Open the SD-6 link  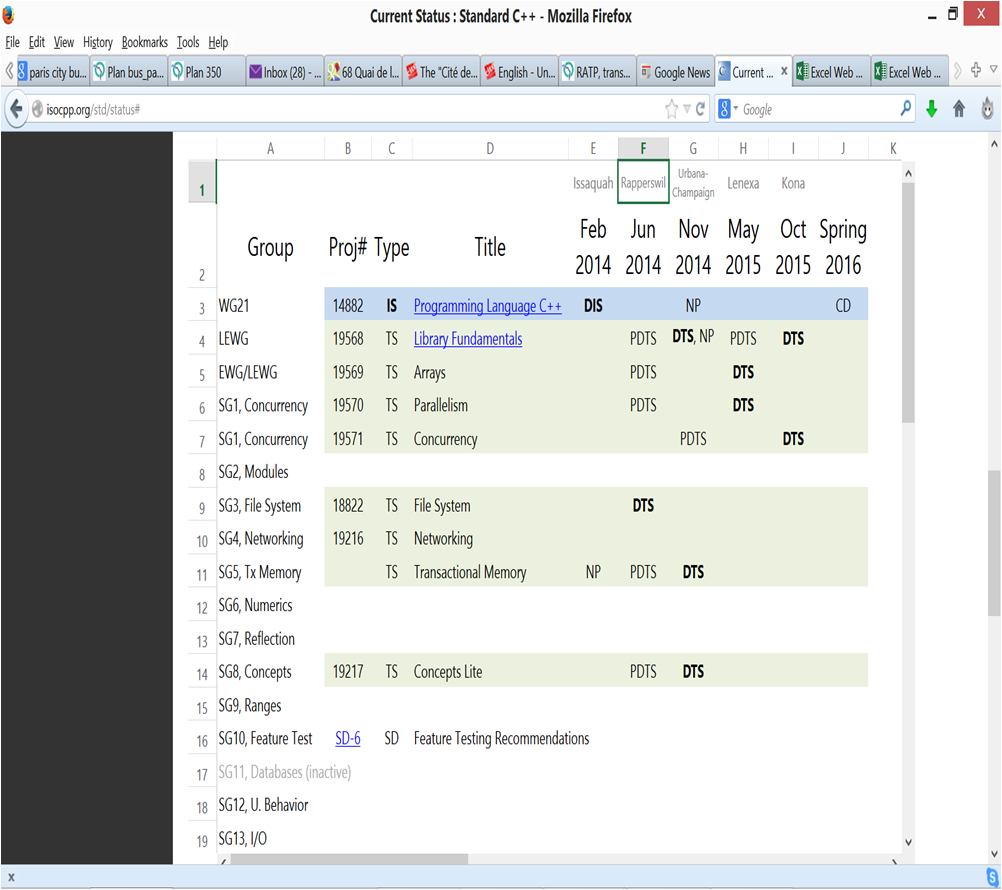pos(348,739)
